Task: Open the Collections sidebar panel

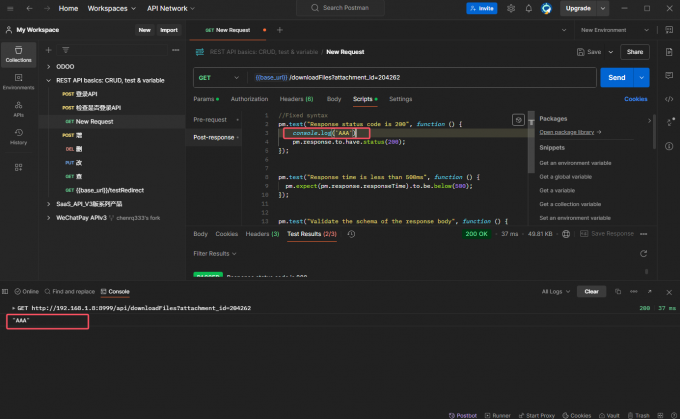Action: (x=18, y=54)
